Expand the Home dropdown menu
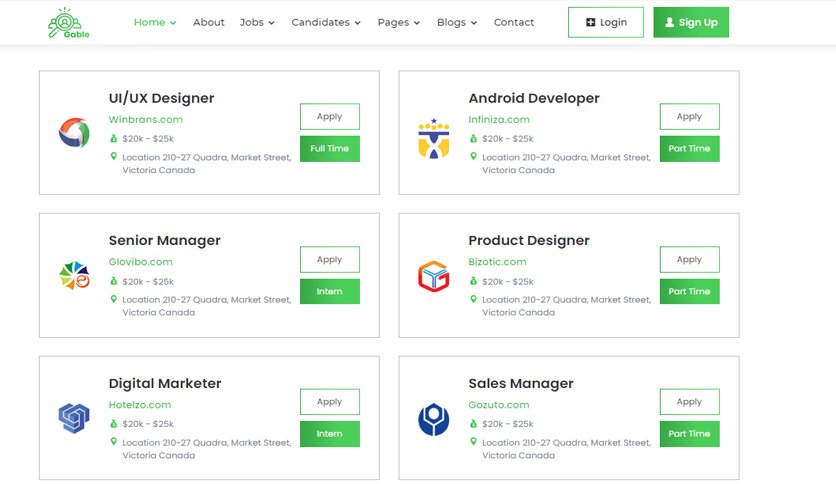The height and width of the screenshot is (484, 836). [x=155, y=22]
